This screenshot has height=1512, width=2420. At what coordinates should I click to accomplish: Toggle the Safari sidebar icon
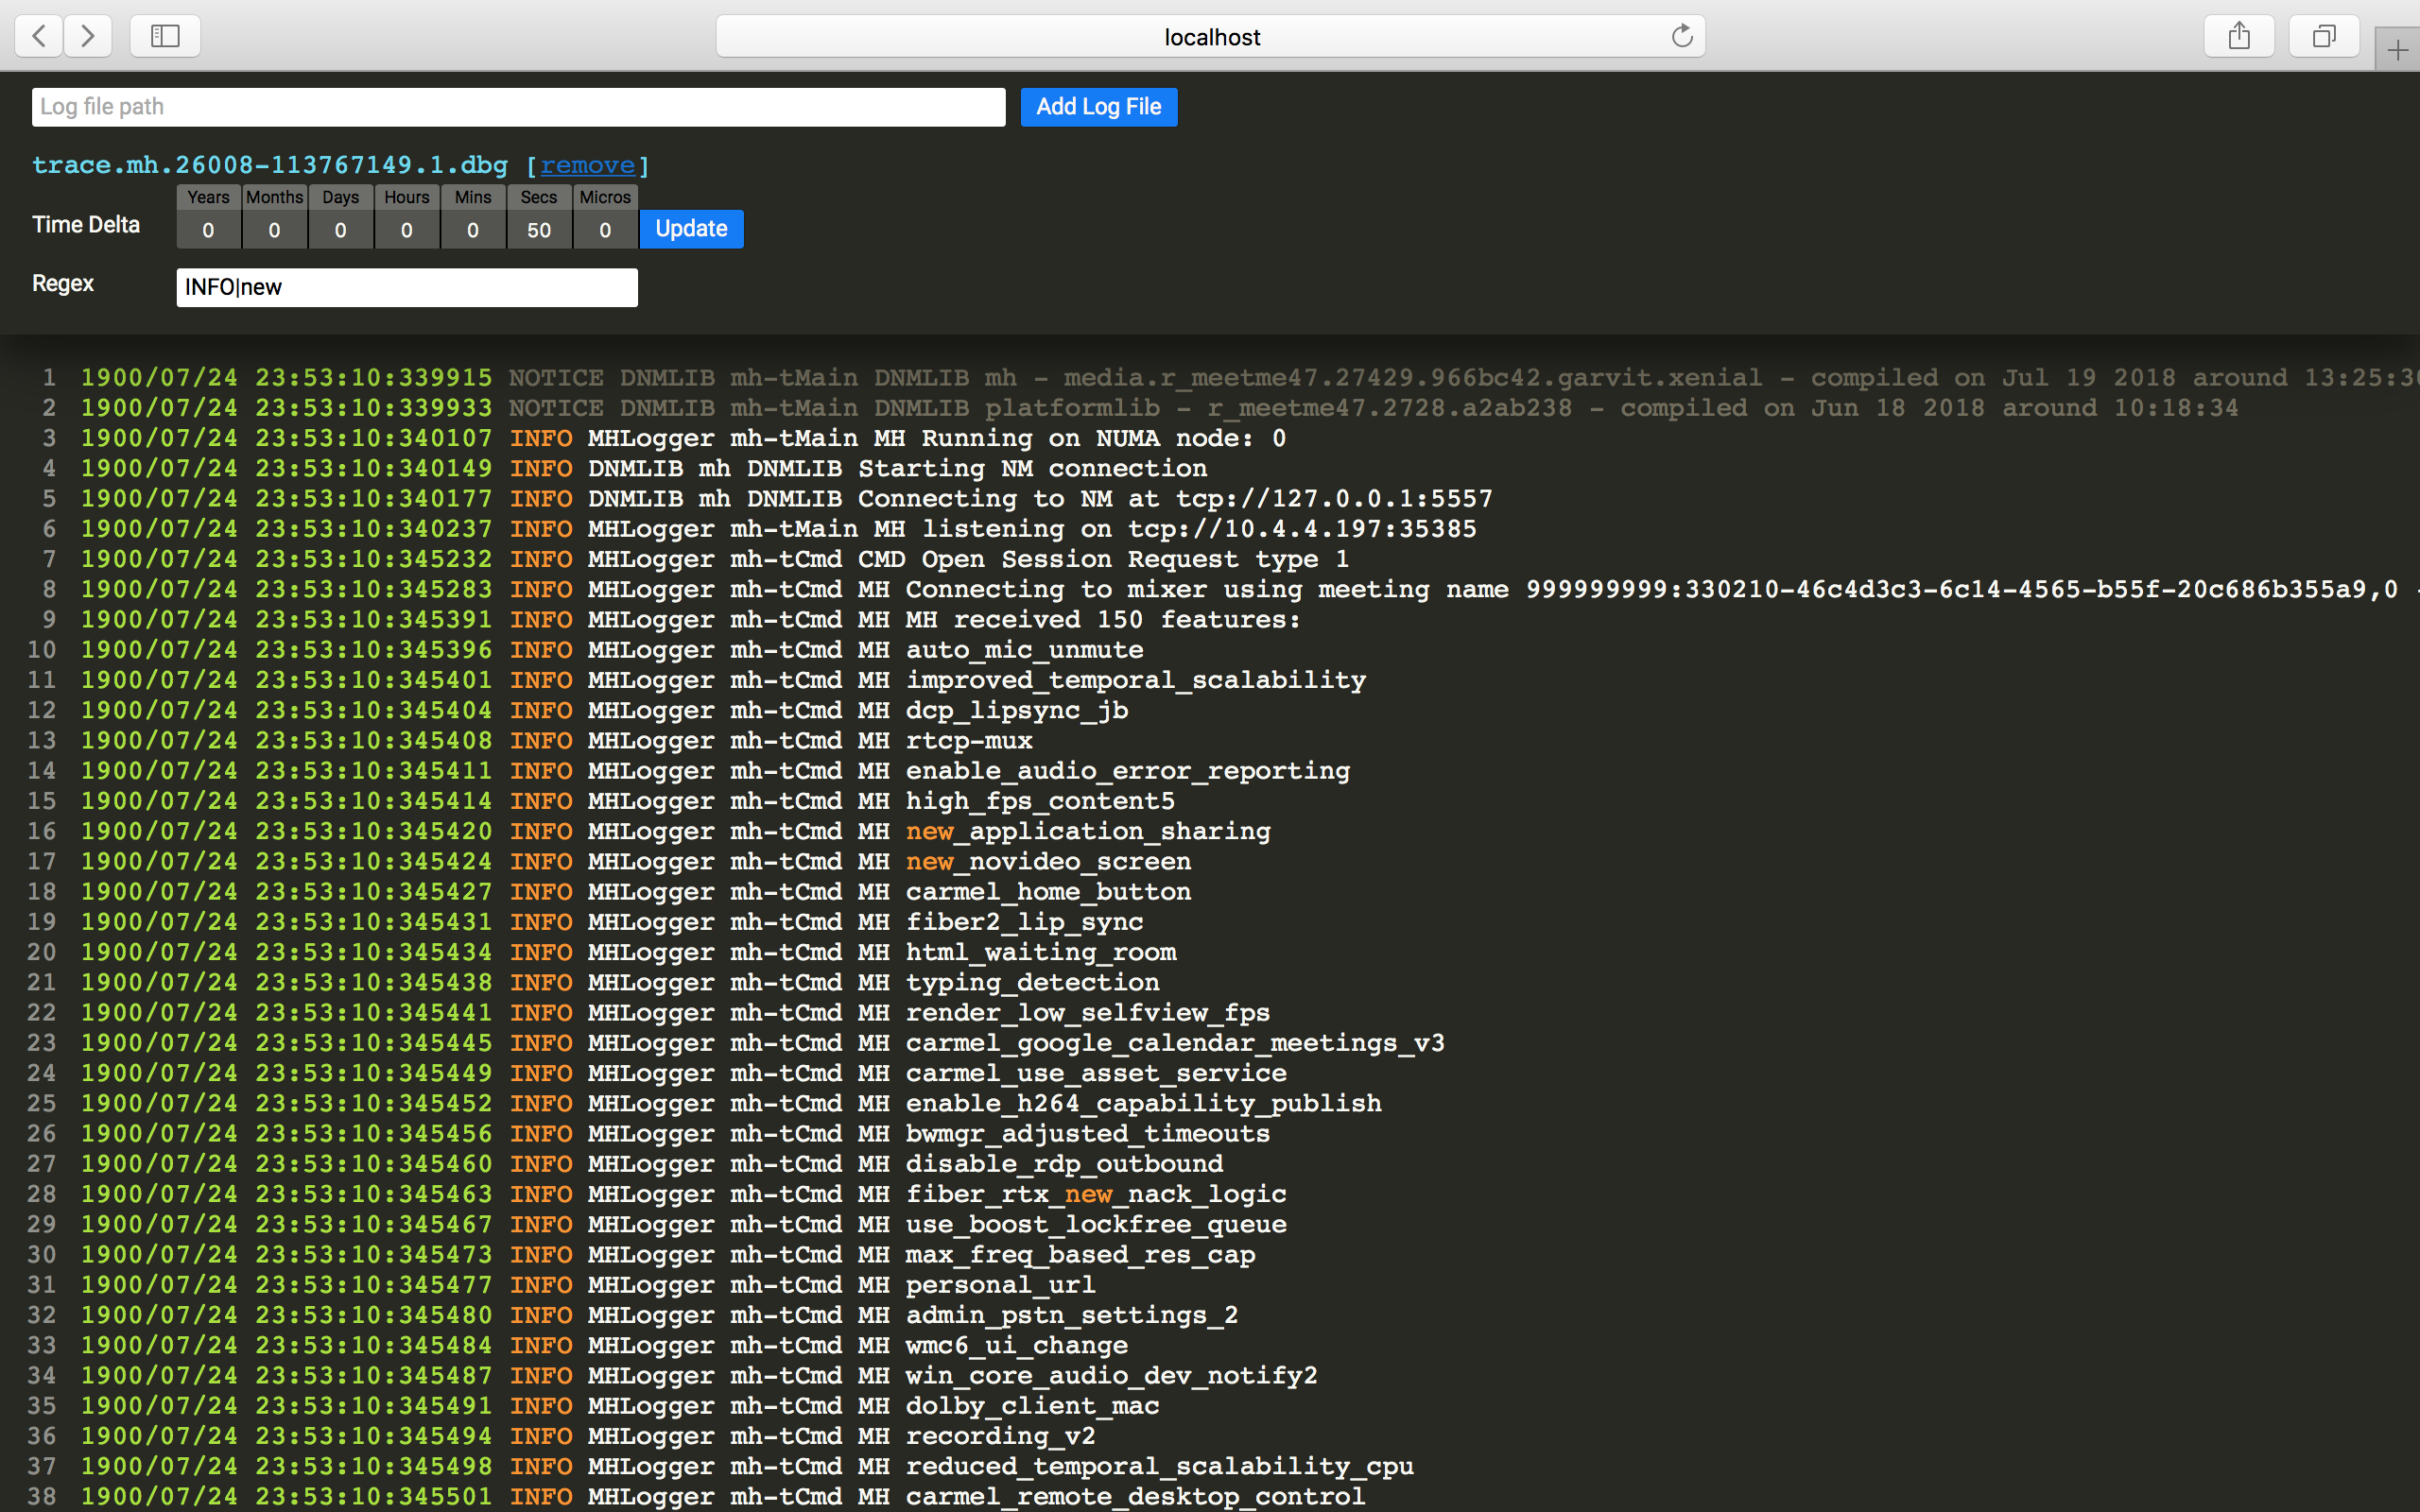click(x=165, y=36)
